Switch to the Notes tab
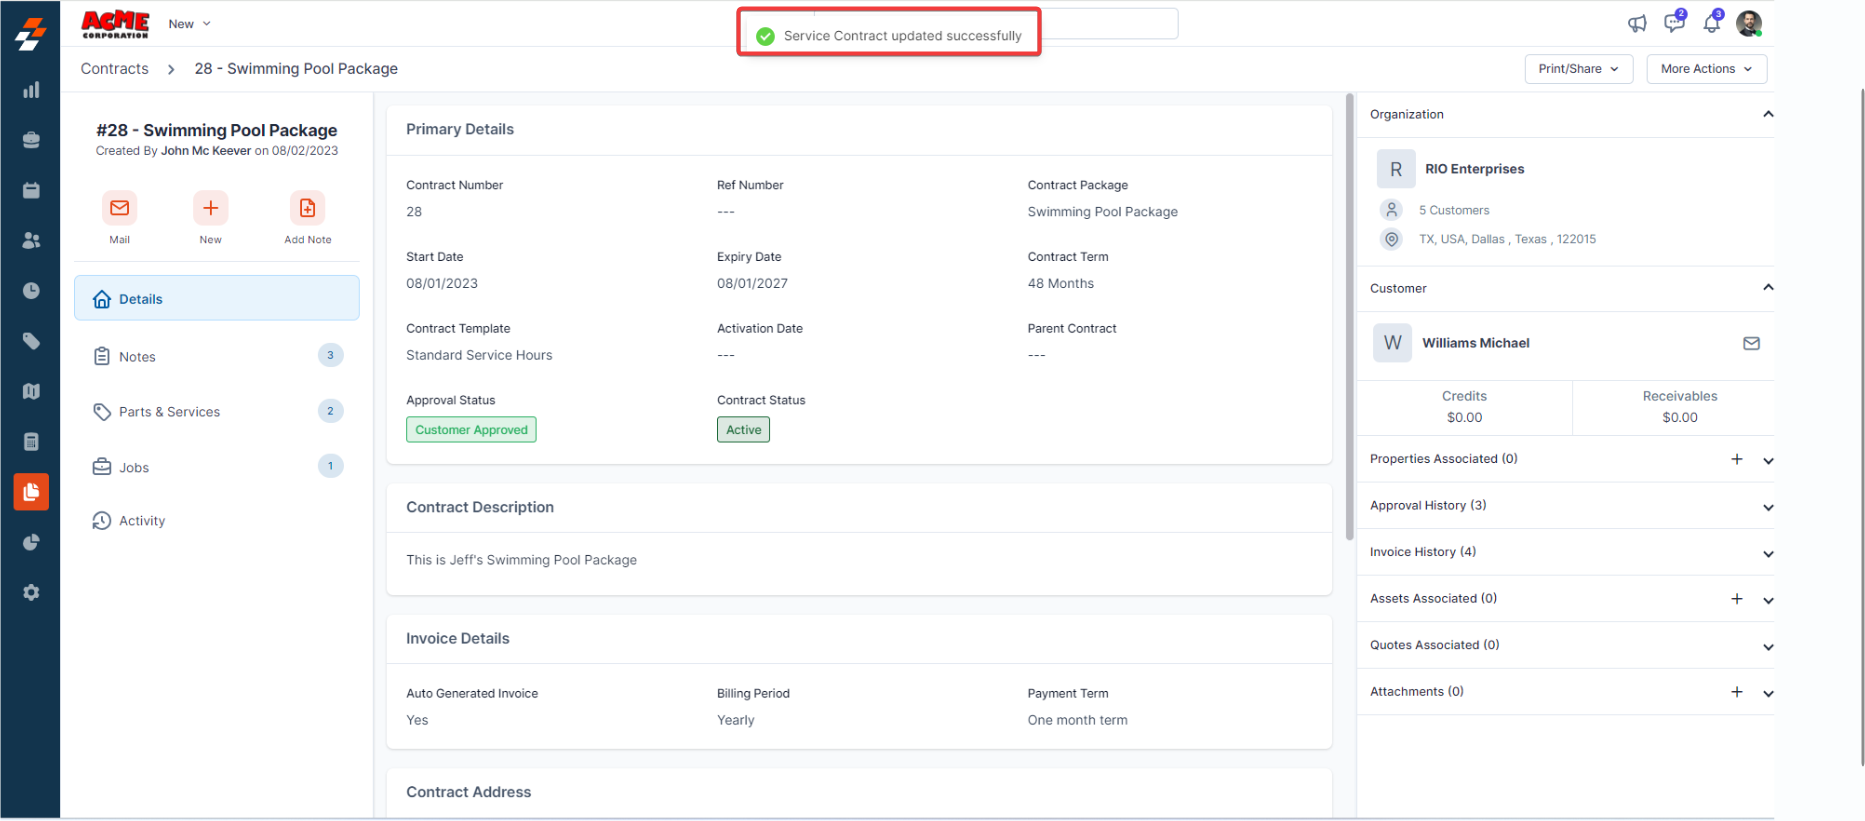Image resolution: width=1865 pixels, height=821 pixels. 137,357
